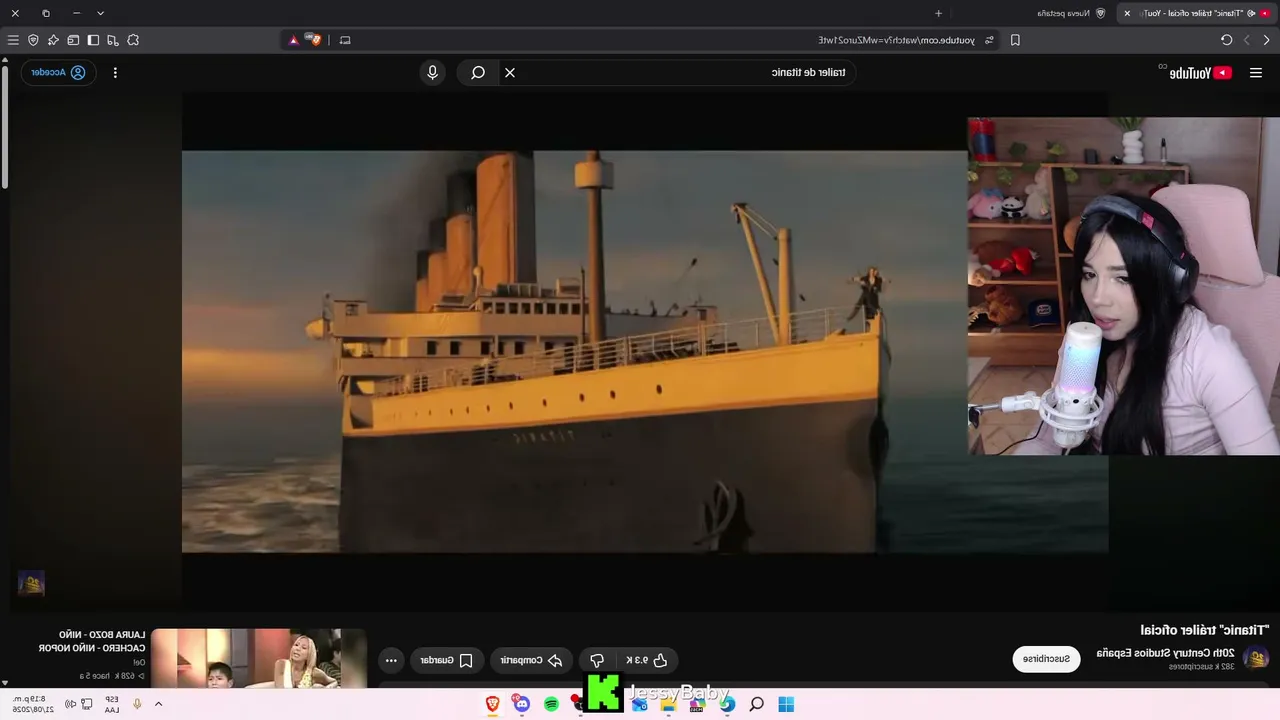
Task: Open YouTube settings three-dot menu
Action: click(x=115, y=72)
